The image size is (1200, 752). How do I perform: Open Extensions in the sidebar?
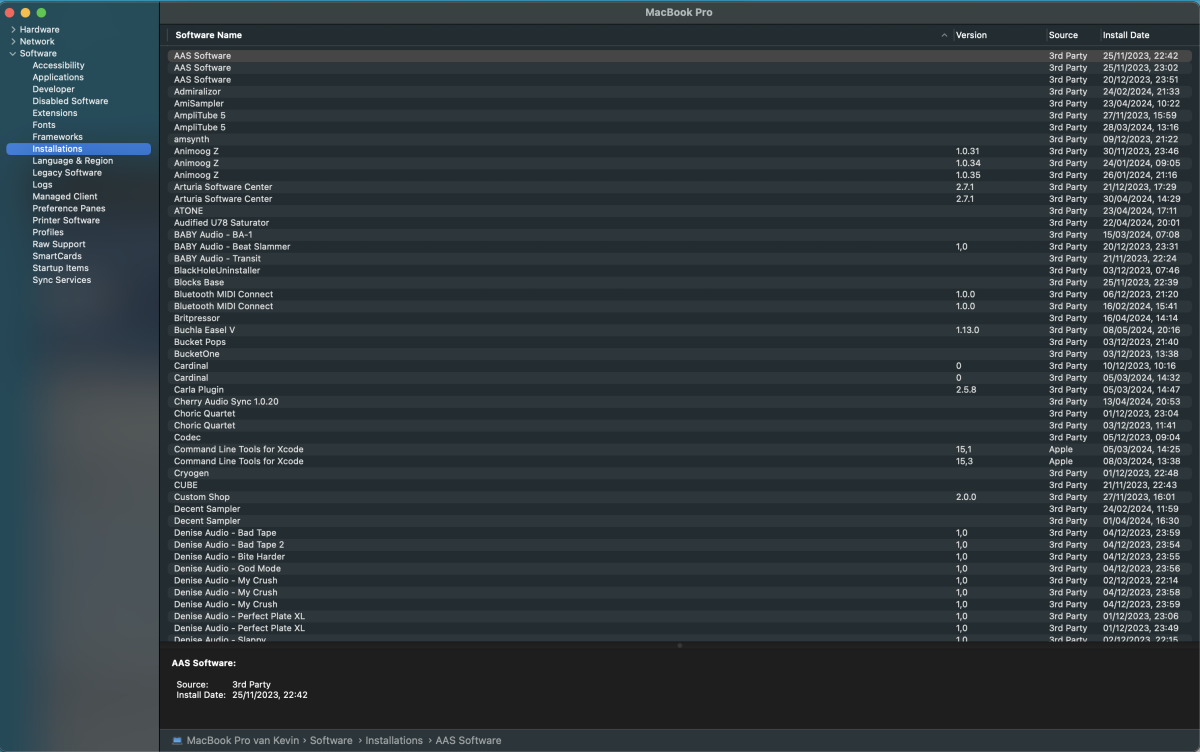click(55, 113)
